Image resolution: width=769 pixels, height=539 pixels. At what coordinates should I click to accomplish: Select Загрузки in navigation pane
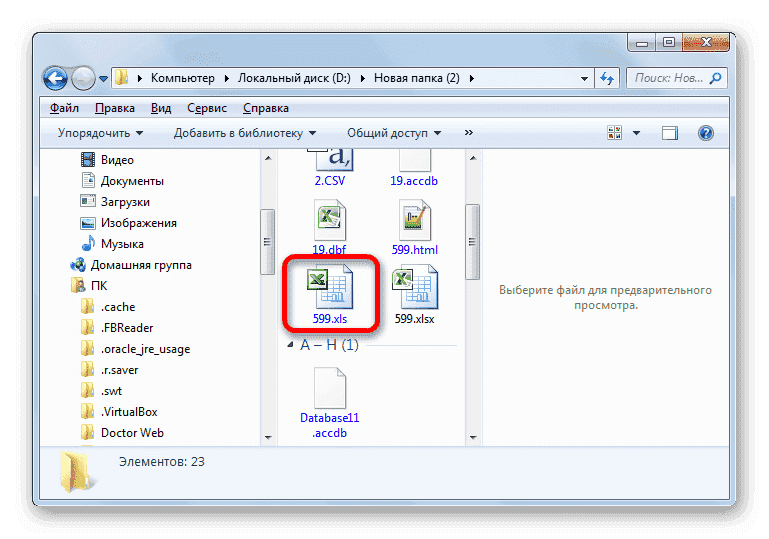click(x=125, y=202)
